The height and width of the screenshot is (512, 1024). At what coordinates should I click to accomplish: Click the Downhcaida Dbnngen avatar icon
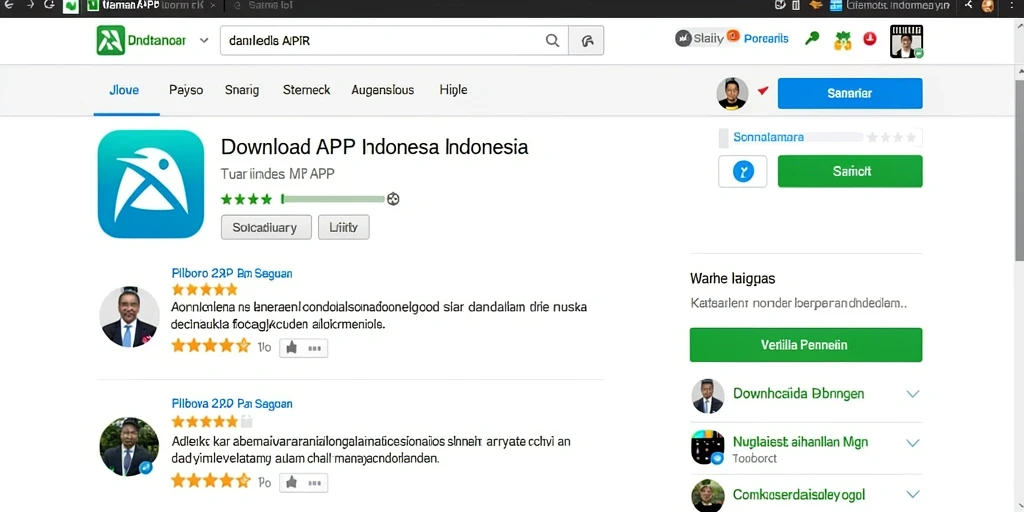tap(708, 396)
